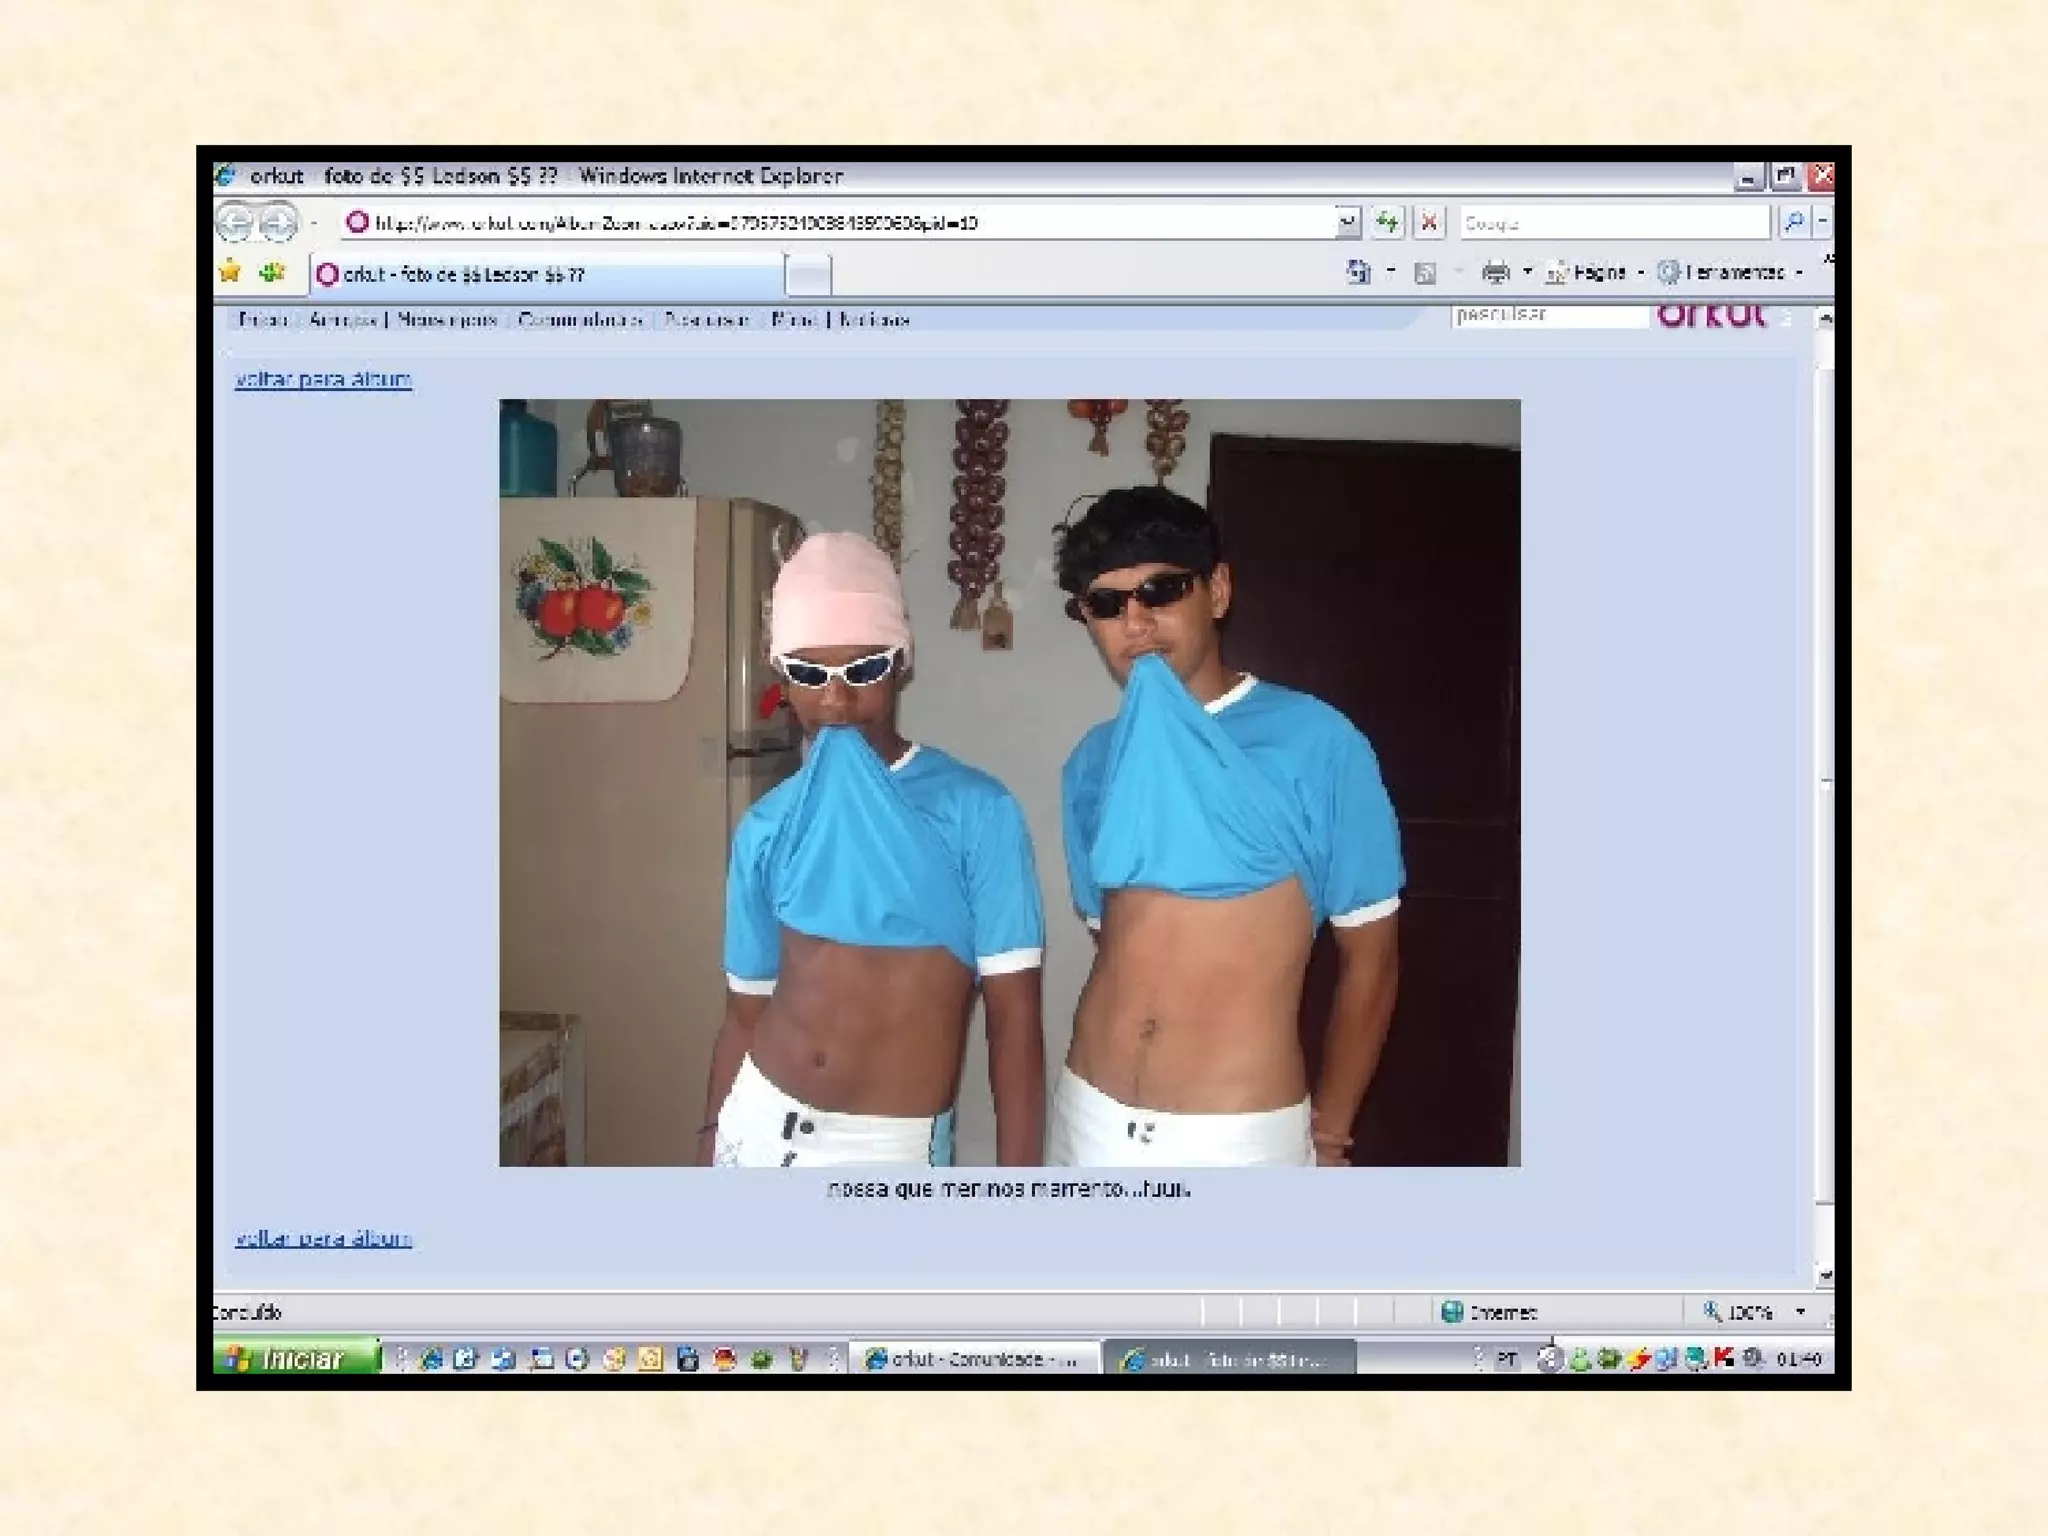Viewport: 2048px width, 1536px height.
Task: Click the browser Back arrow button
Action: [x=234, y=222]
